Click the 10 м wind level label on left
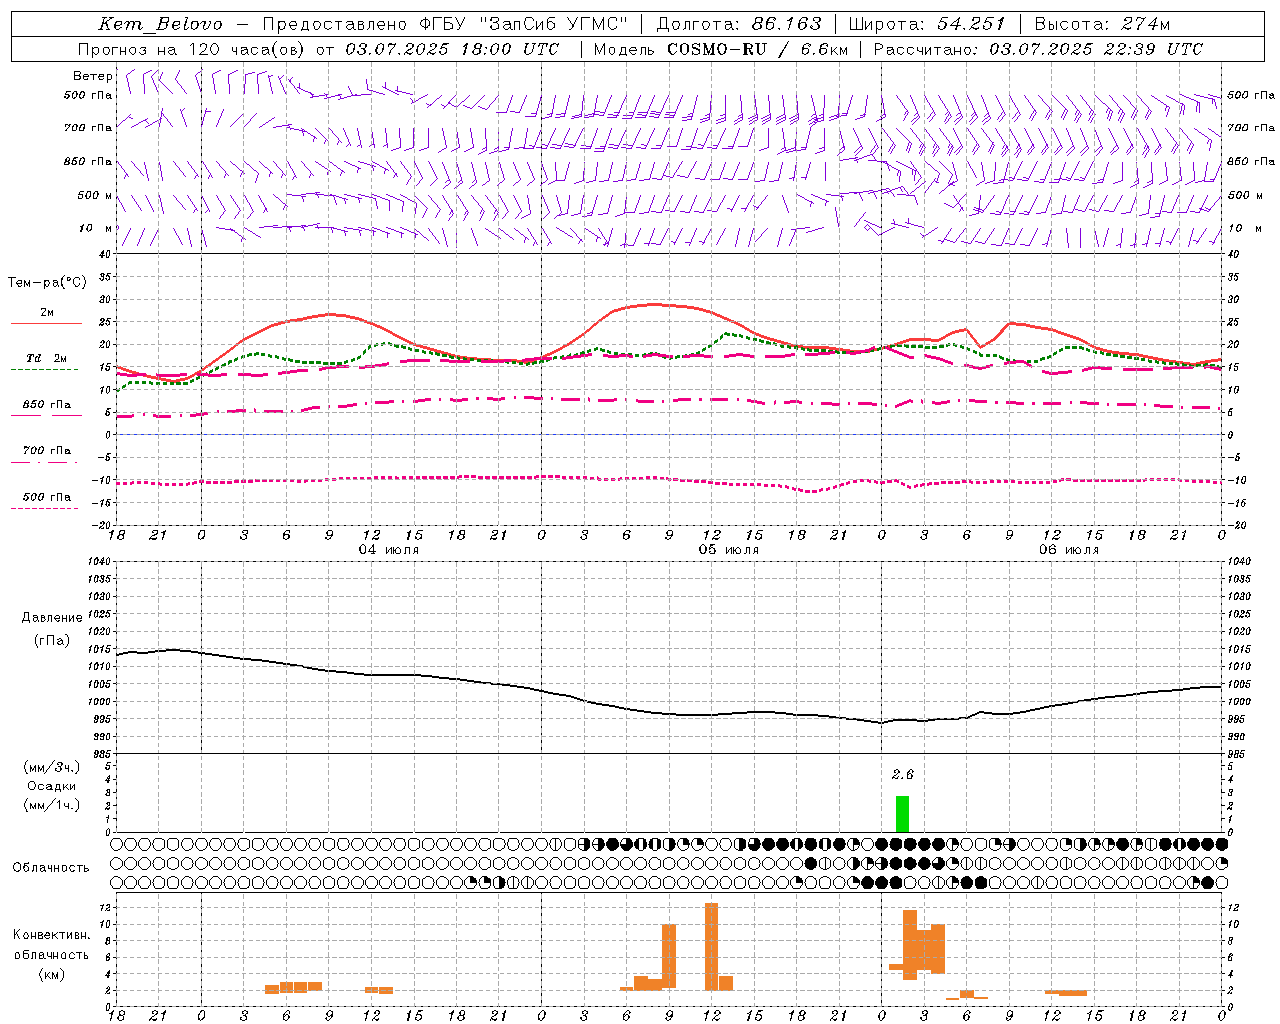The width and height of the screenshot is (1280, 1024). pyautogui.click(x=96, y=228)
